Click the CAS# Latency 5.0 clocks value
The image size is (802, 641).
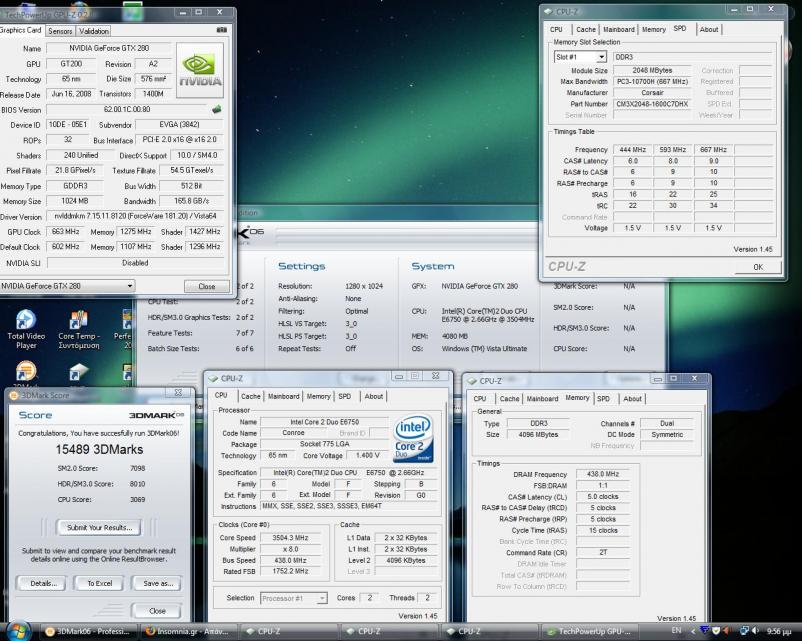click(603, 497)
